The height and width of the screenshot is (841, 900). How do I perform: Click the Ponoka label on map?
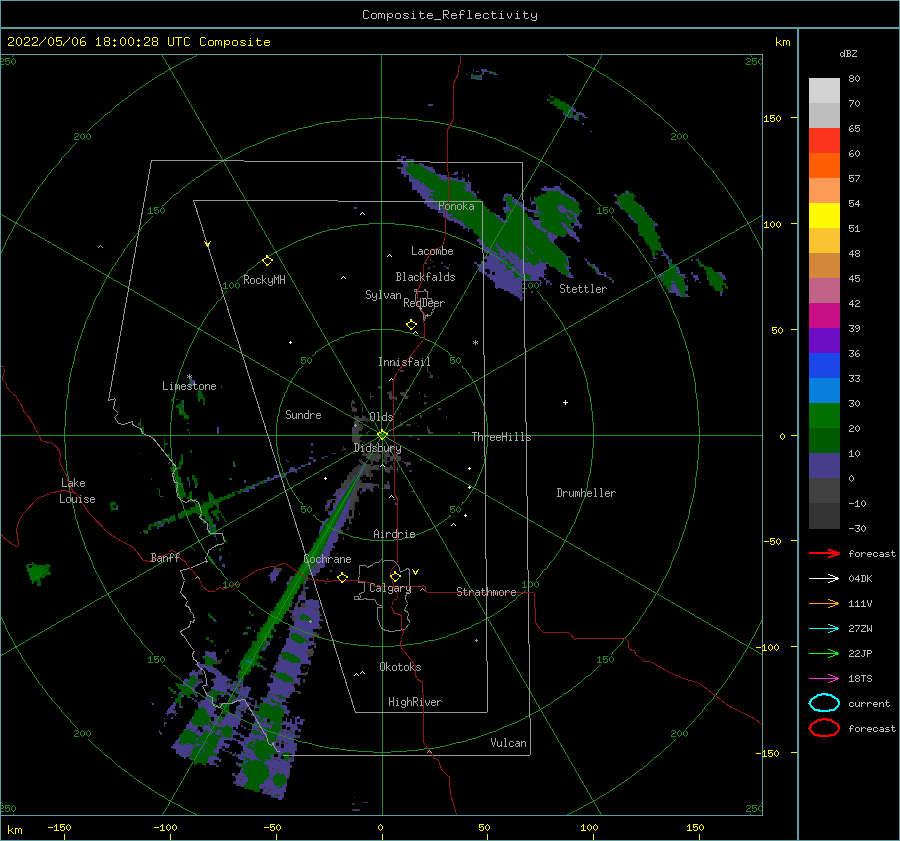click(456, 206)
